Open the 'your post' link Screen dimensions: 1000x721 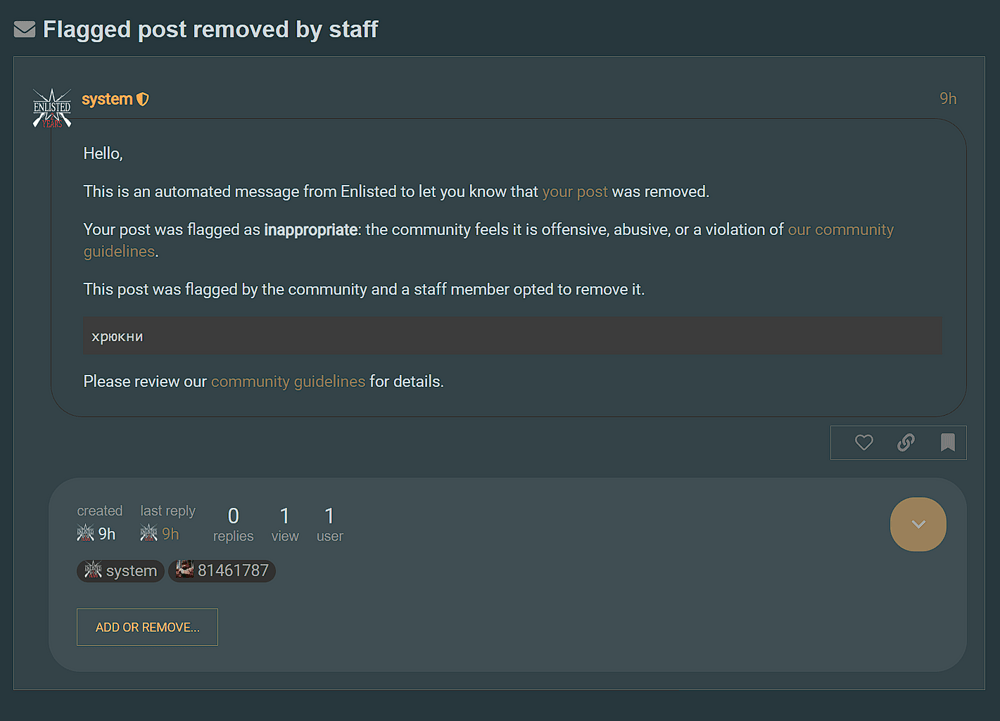pos(575,191)
